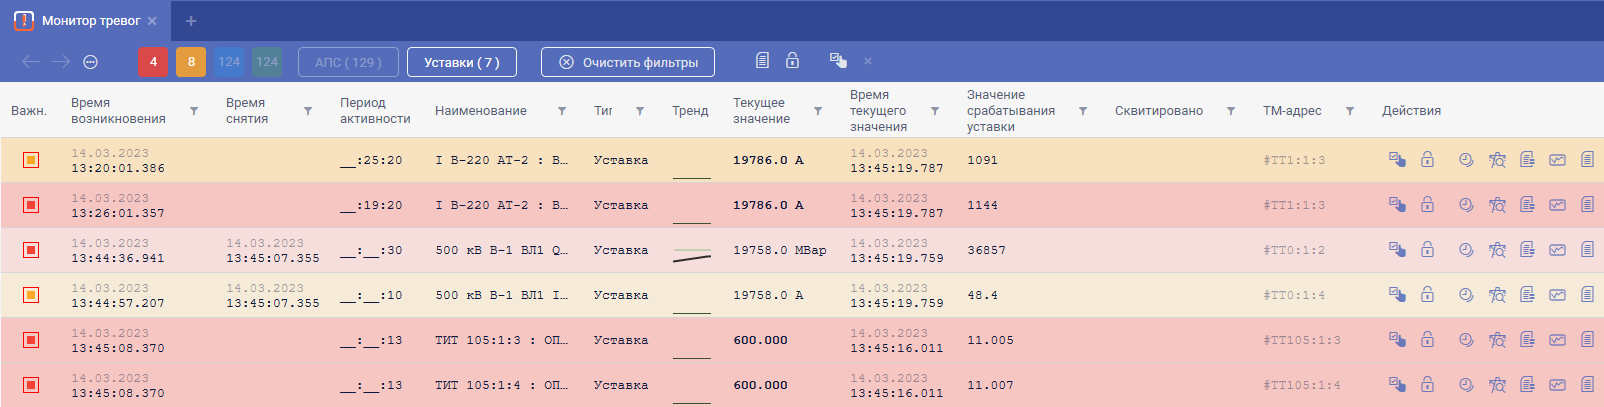Click the lock icon in the top toolbar
This screenshot has width=1604, height=407.
(792, 61)
